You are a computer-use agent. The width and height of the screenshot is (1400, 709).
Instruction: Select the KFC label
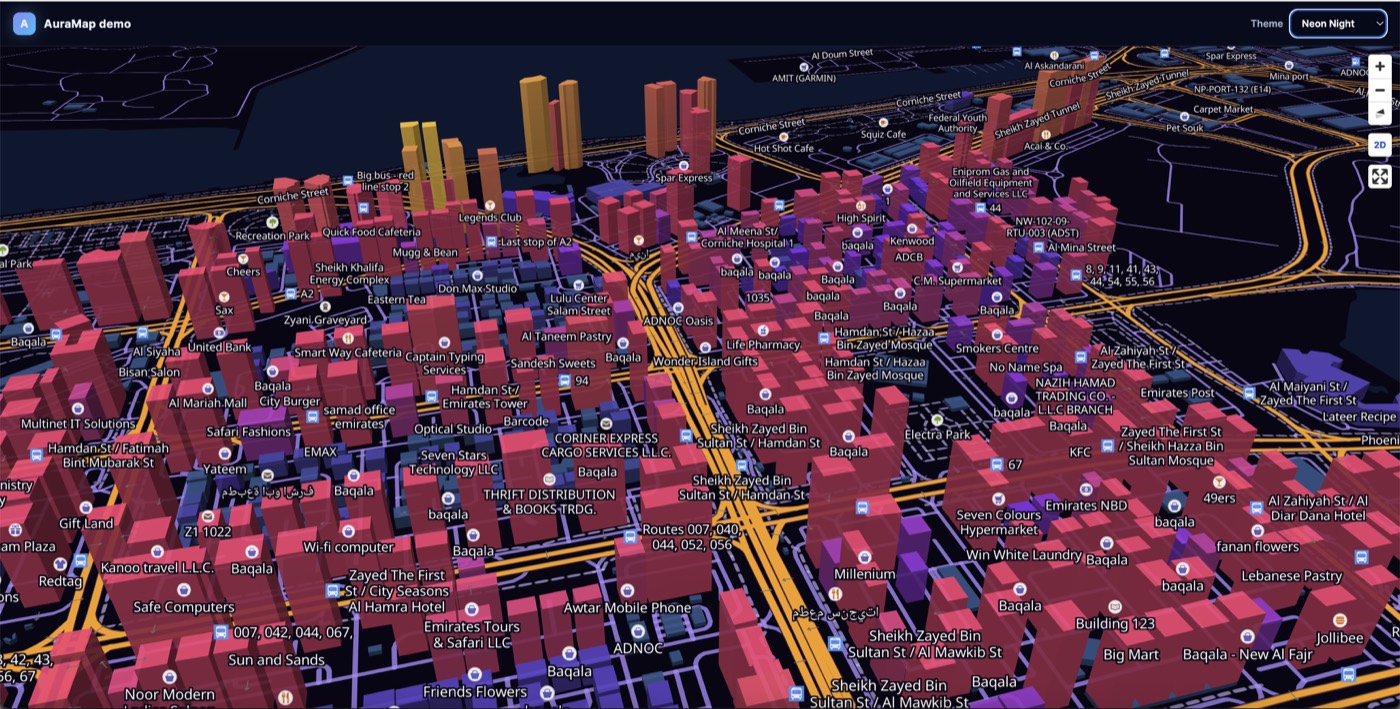point(1080,452)
